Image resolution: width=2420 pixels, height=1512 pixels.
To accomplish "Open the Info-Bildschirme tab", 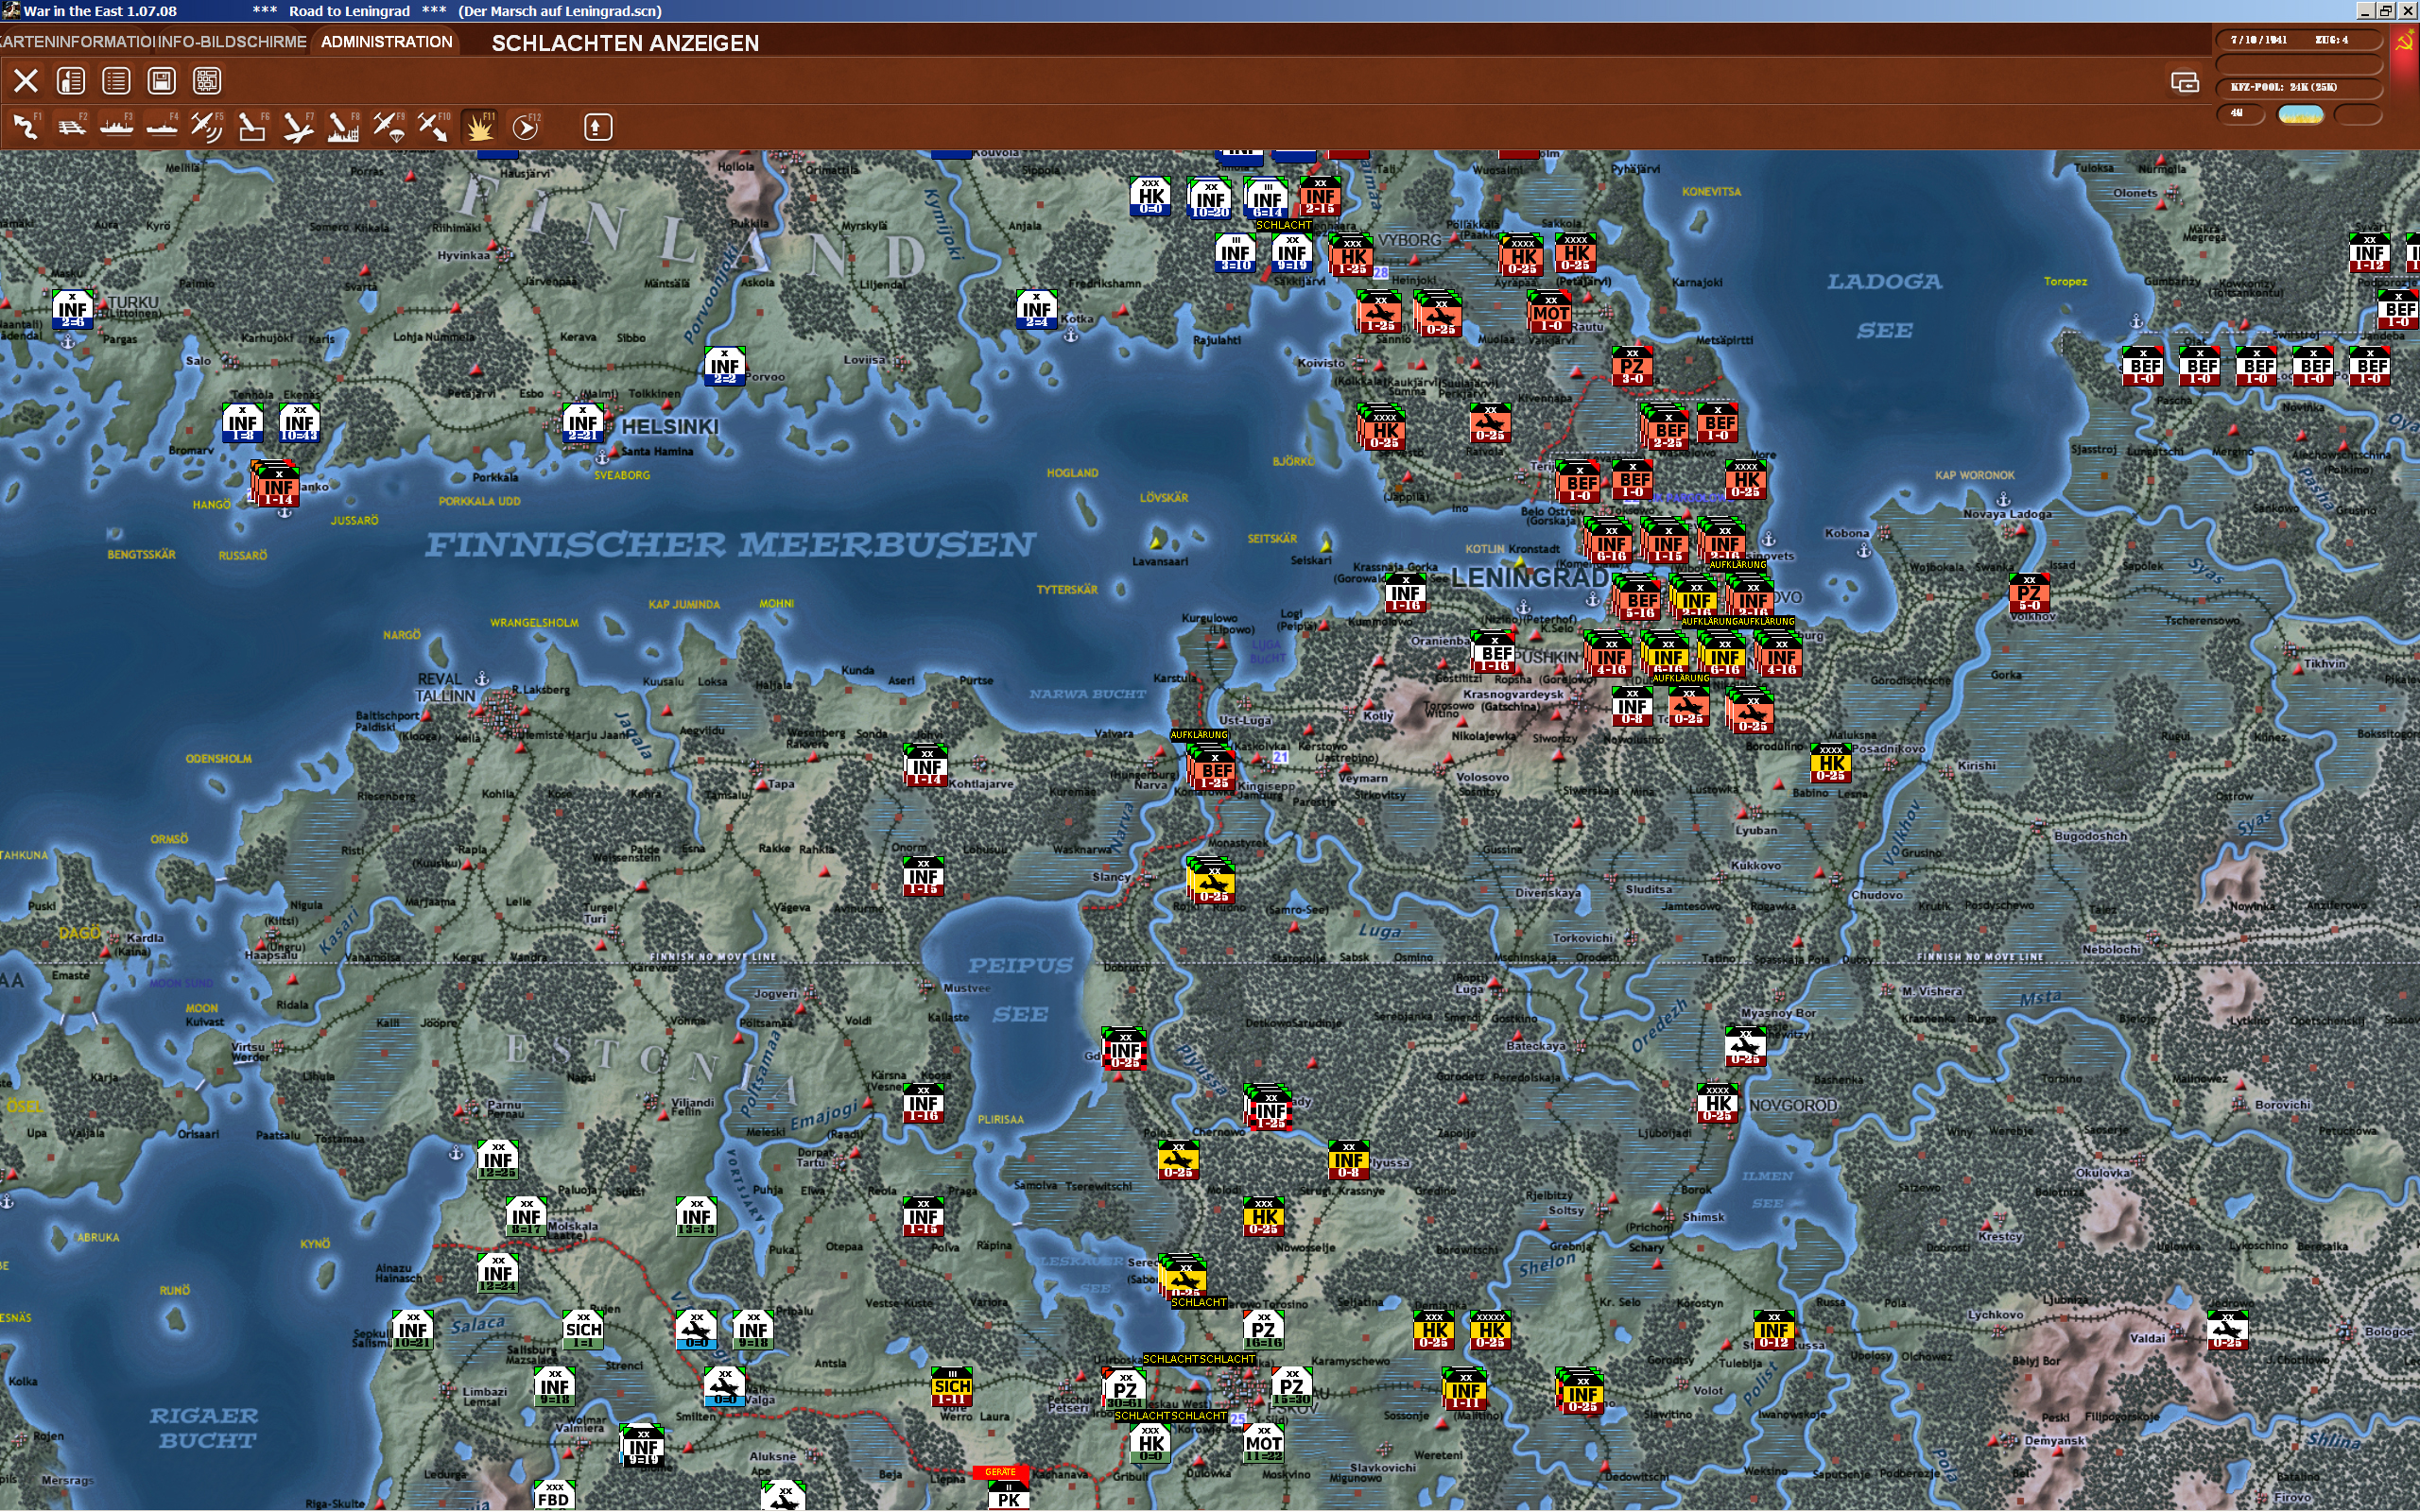I will coord(232,42).
